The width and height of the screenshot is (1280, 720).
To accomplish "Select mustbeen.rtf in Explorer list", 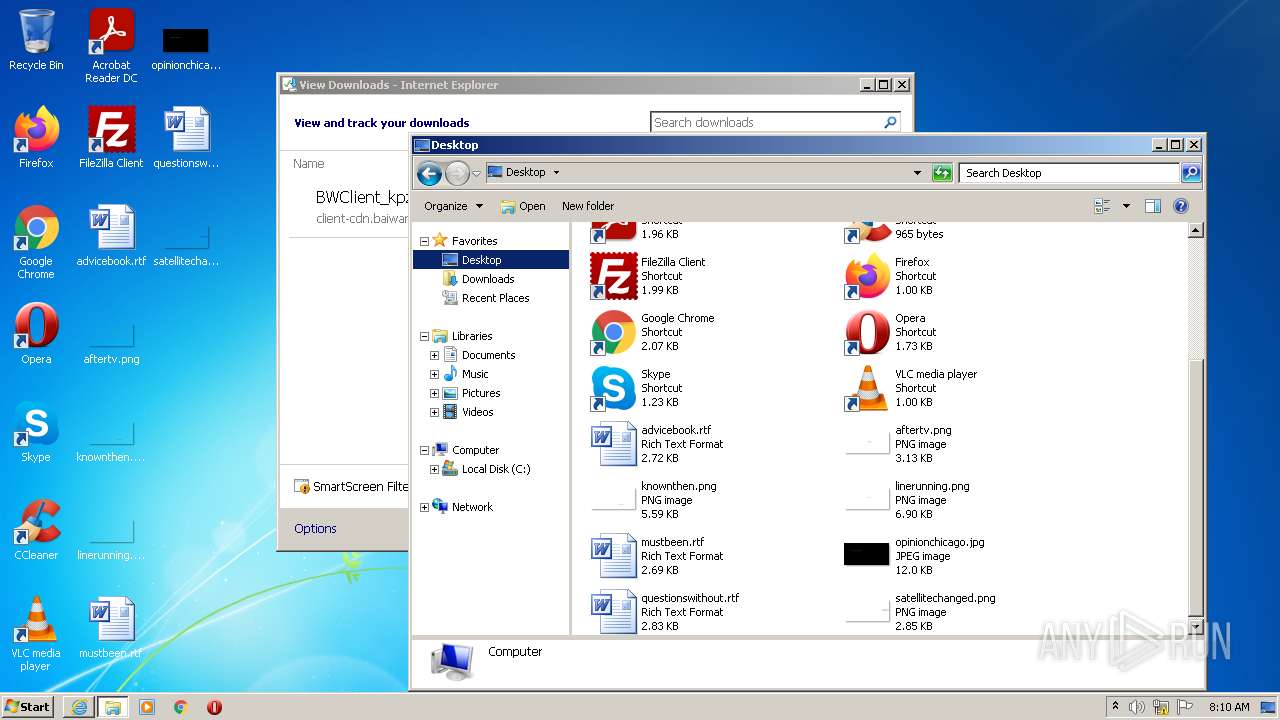I will (x=657, y=556).
